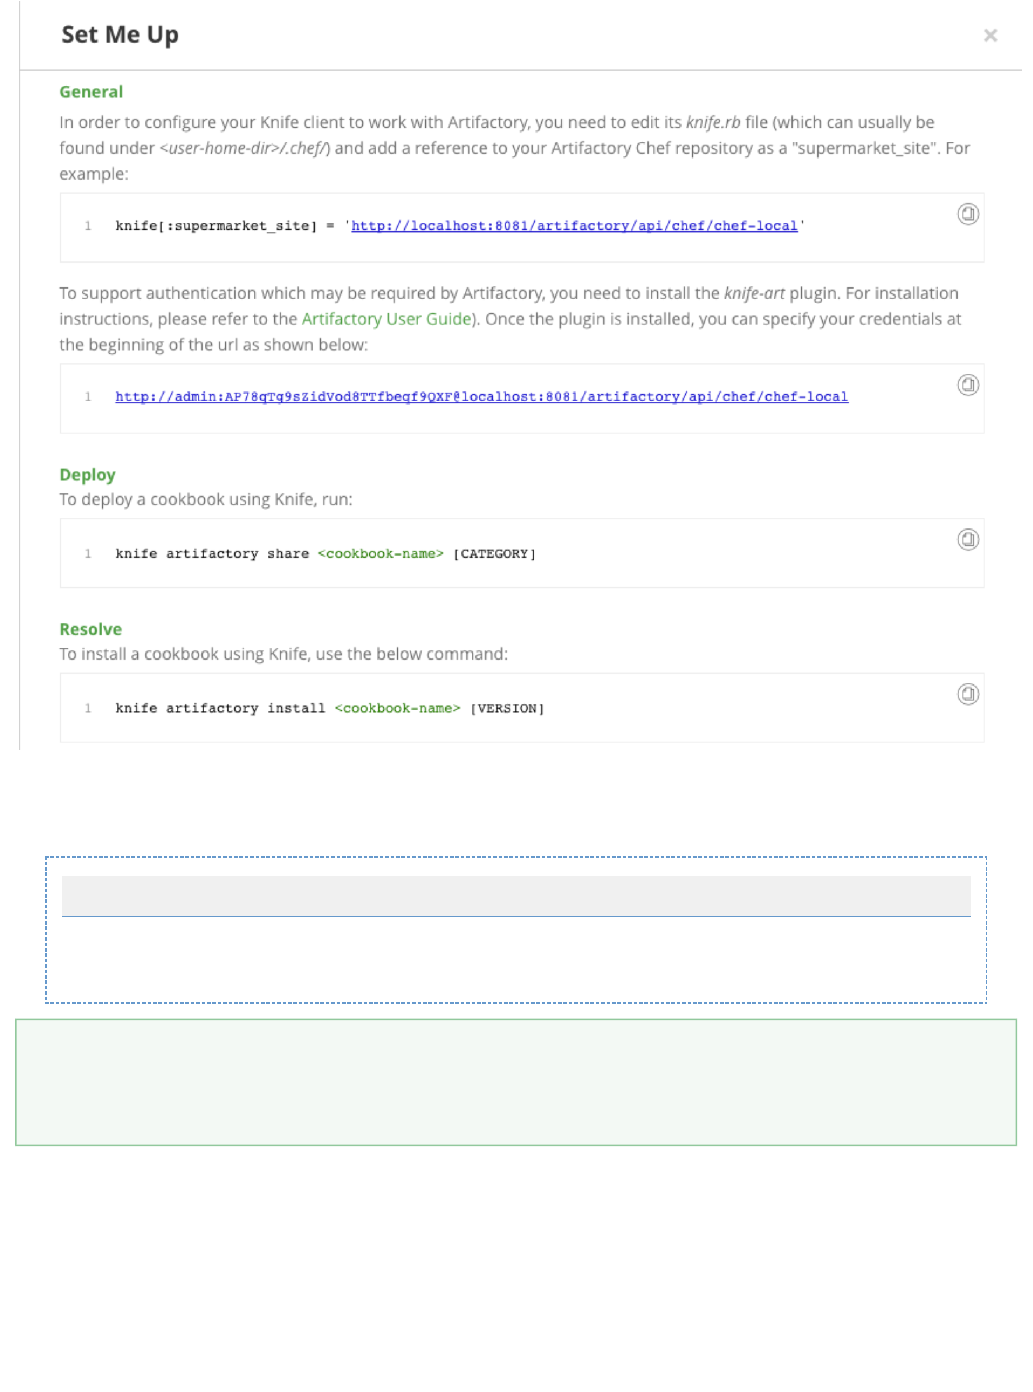Click the Set Me Up title
This screenshot has height=1392, width=1033.
(120, 35)
